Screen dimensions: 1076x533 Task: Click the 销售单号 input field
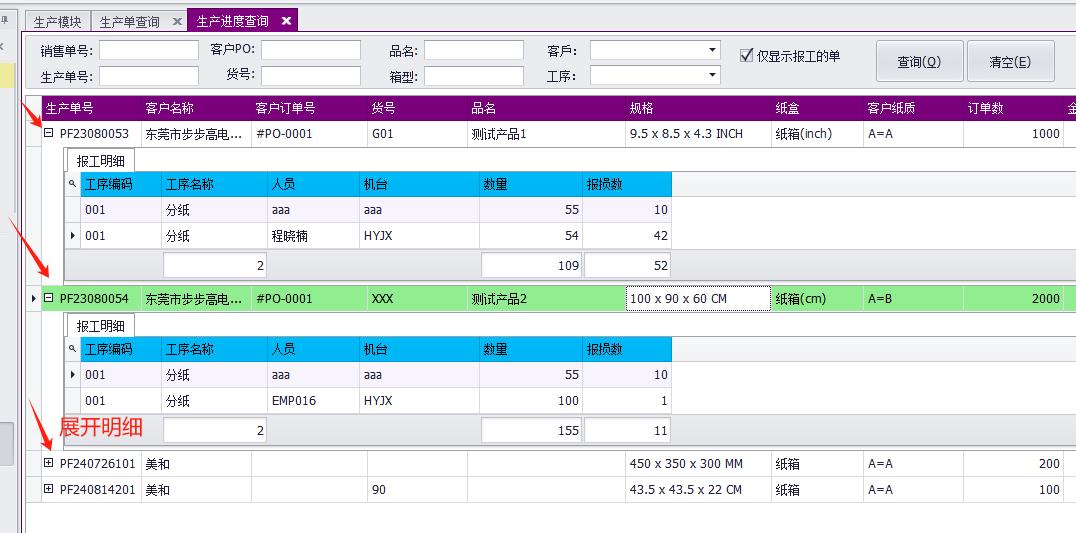pos(148,50)
